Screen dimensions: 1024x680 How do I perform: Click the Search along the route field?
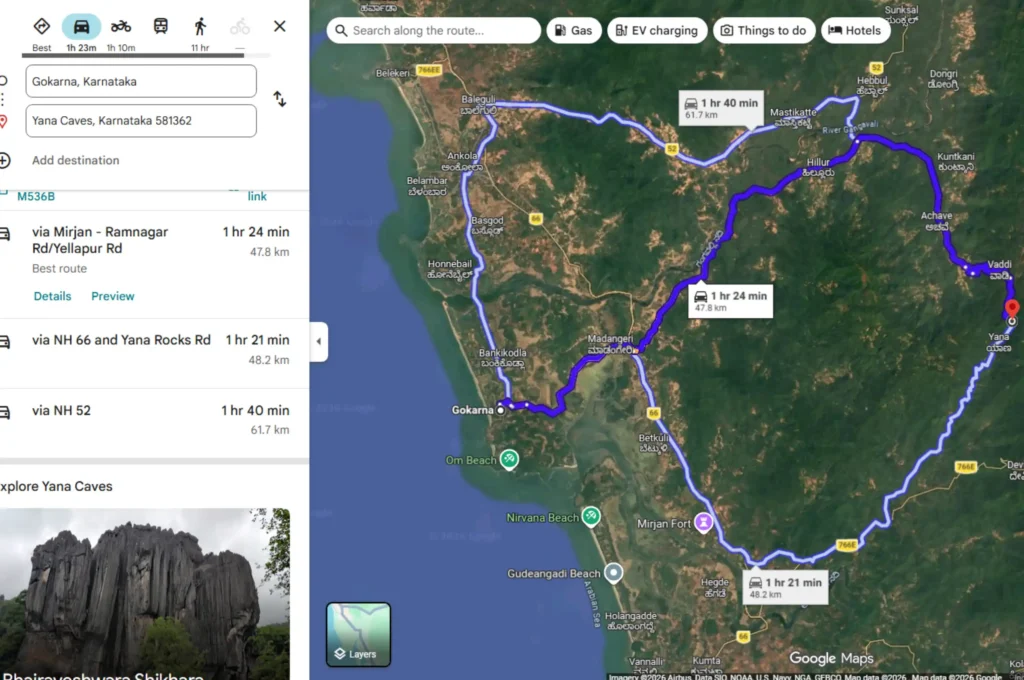tap(433, 30)
